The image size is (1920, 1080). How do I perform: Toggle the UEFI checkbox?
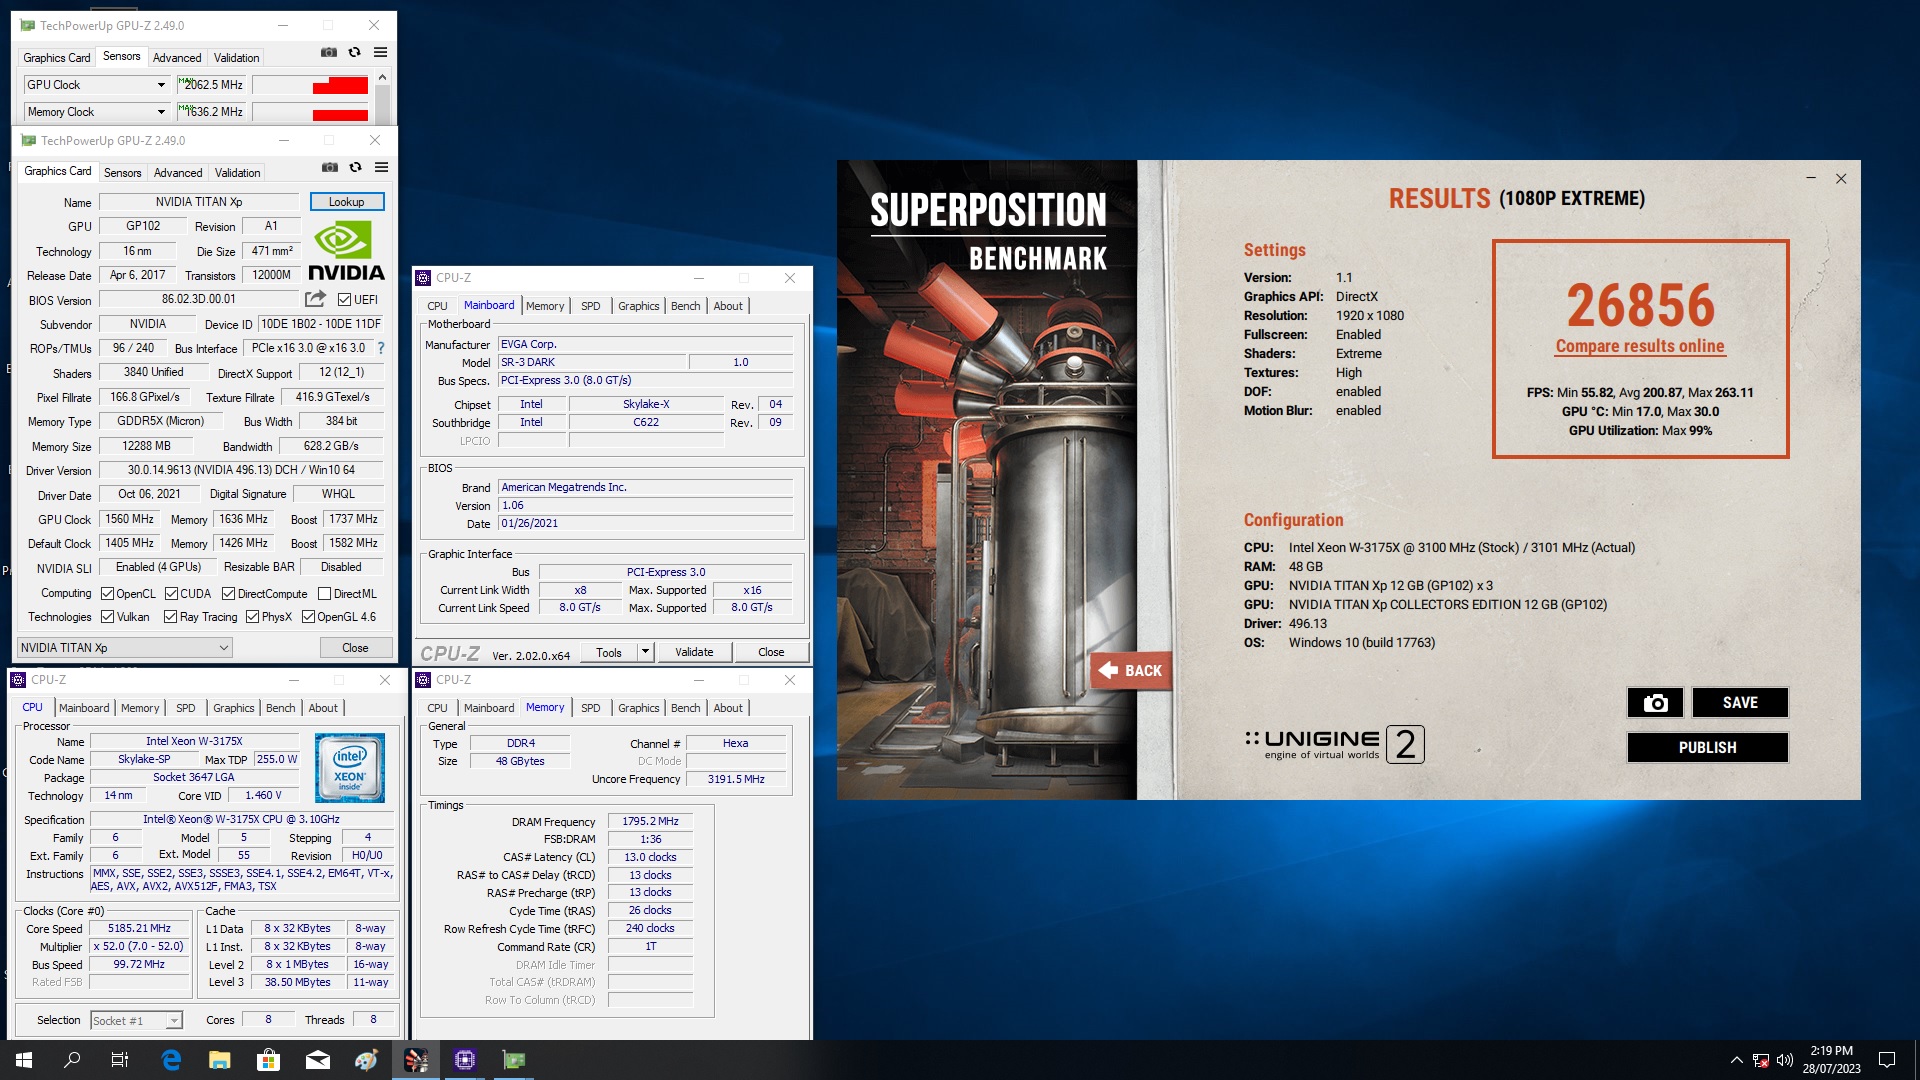point(344,299)
